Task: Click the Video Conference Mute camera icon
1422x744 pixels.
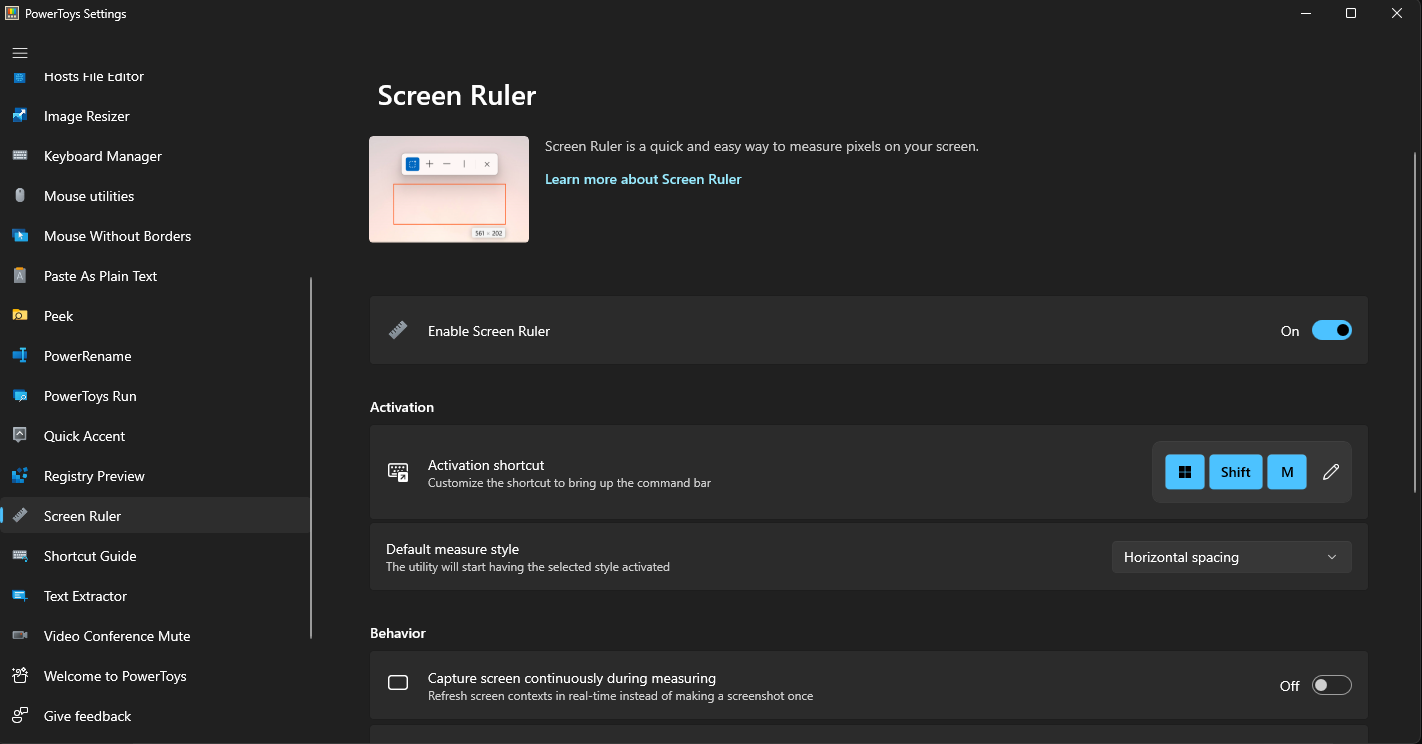Action: [x=20, y=636]
